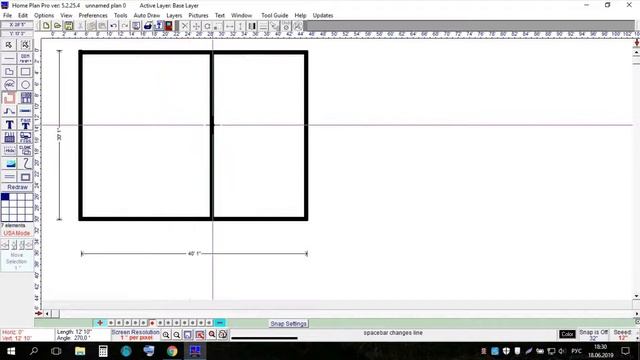640x360 pixels.
Task: Open the Updates menu
Action: pyautogui.click(x=322, y=15)
